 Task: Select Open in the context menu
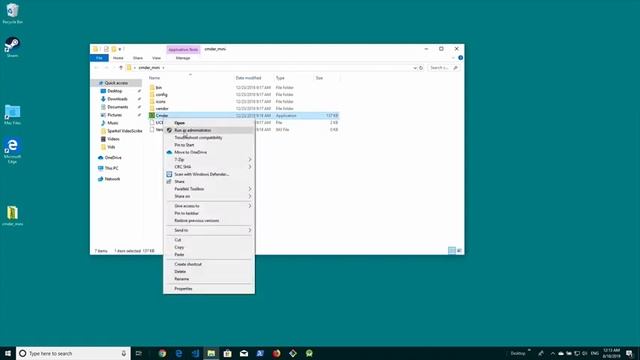(x=209, y=123)
